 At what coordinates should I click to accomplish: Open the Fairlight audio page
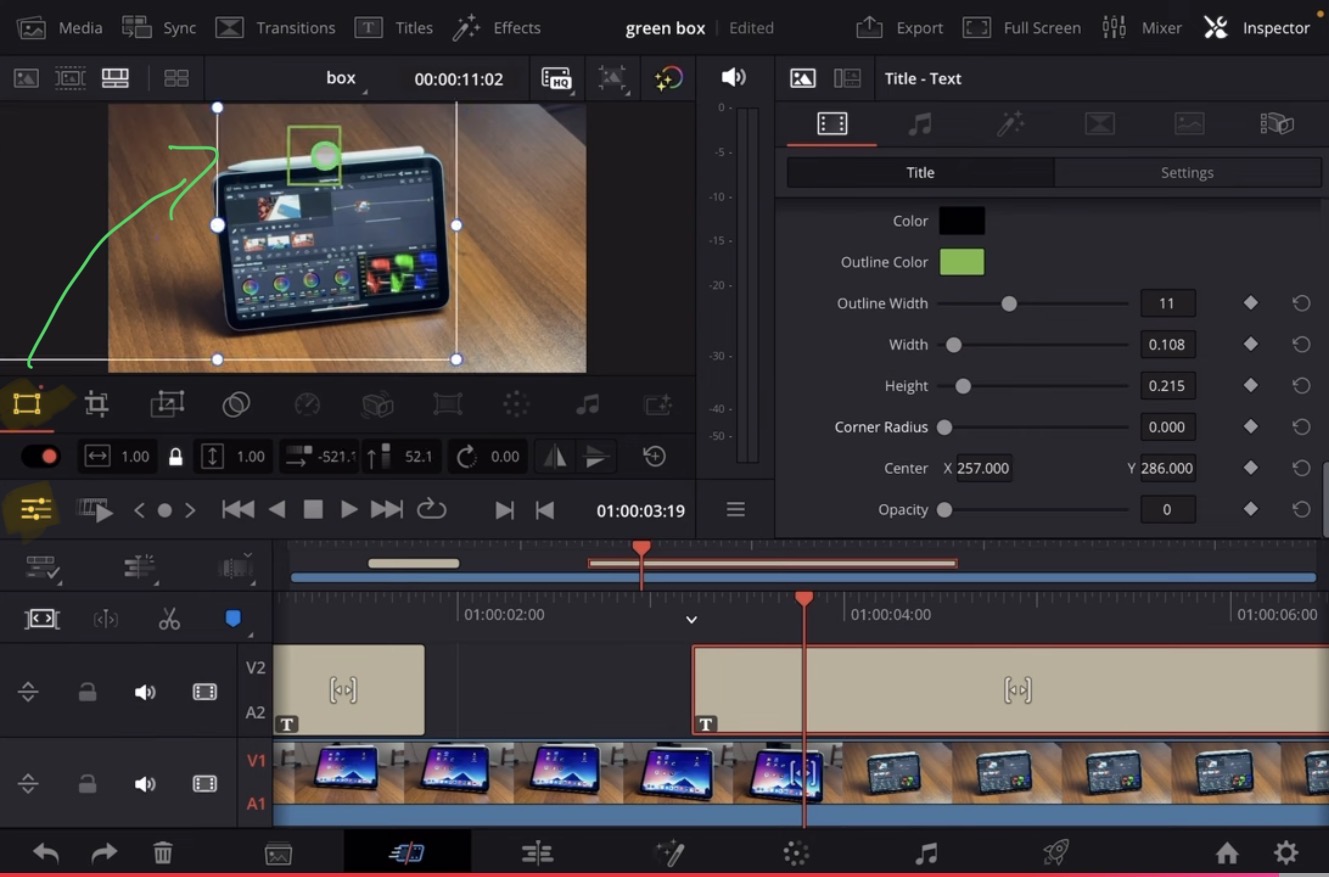tap(925, 852)
